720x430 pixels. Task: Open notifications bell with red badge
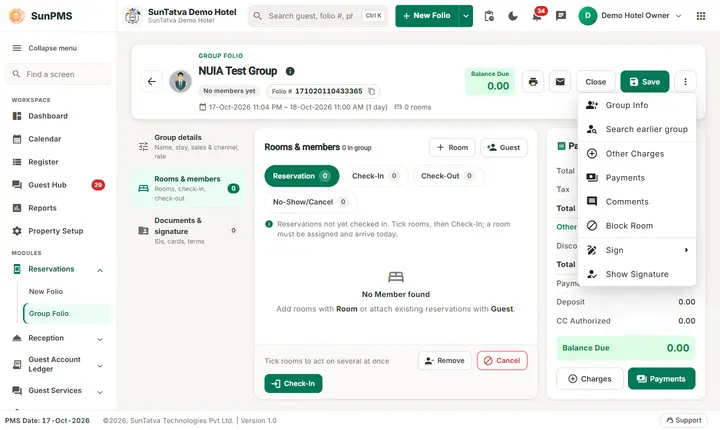point(537,16)
